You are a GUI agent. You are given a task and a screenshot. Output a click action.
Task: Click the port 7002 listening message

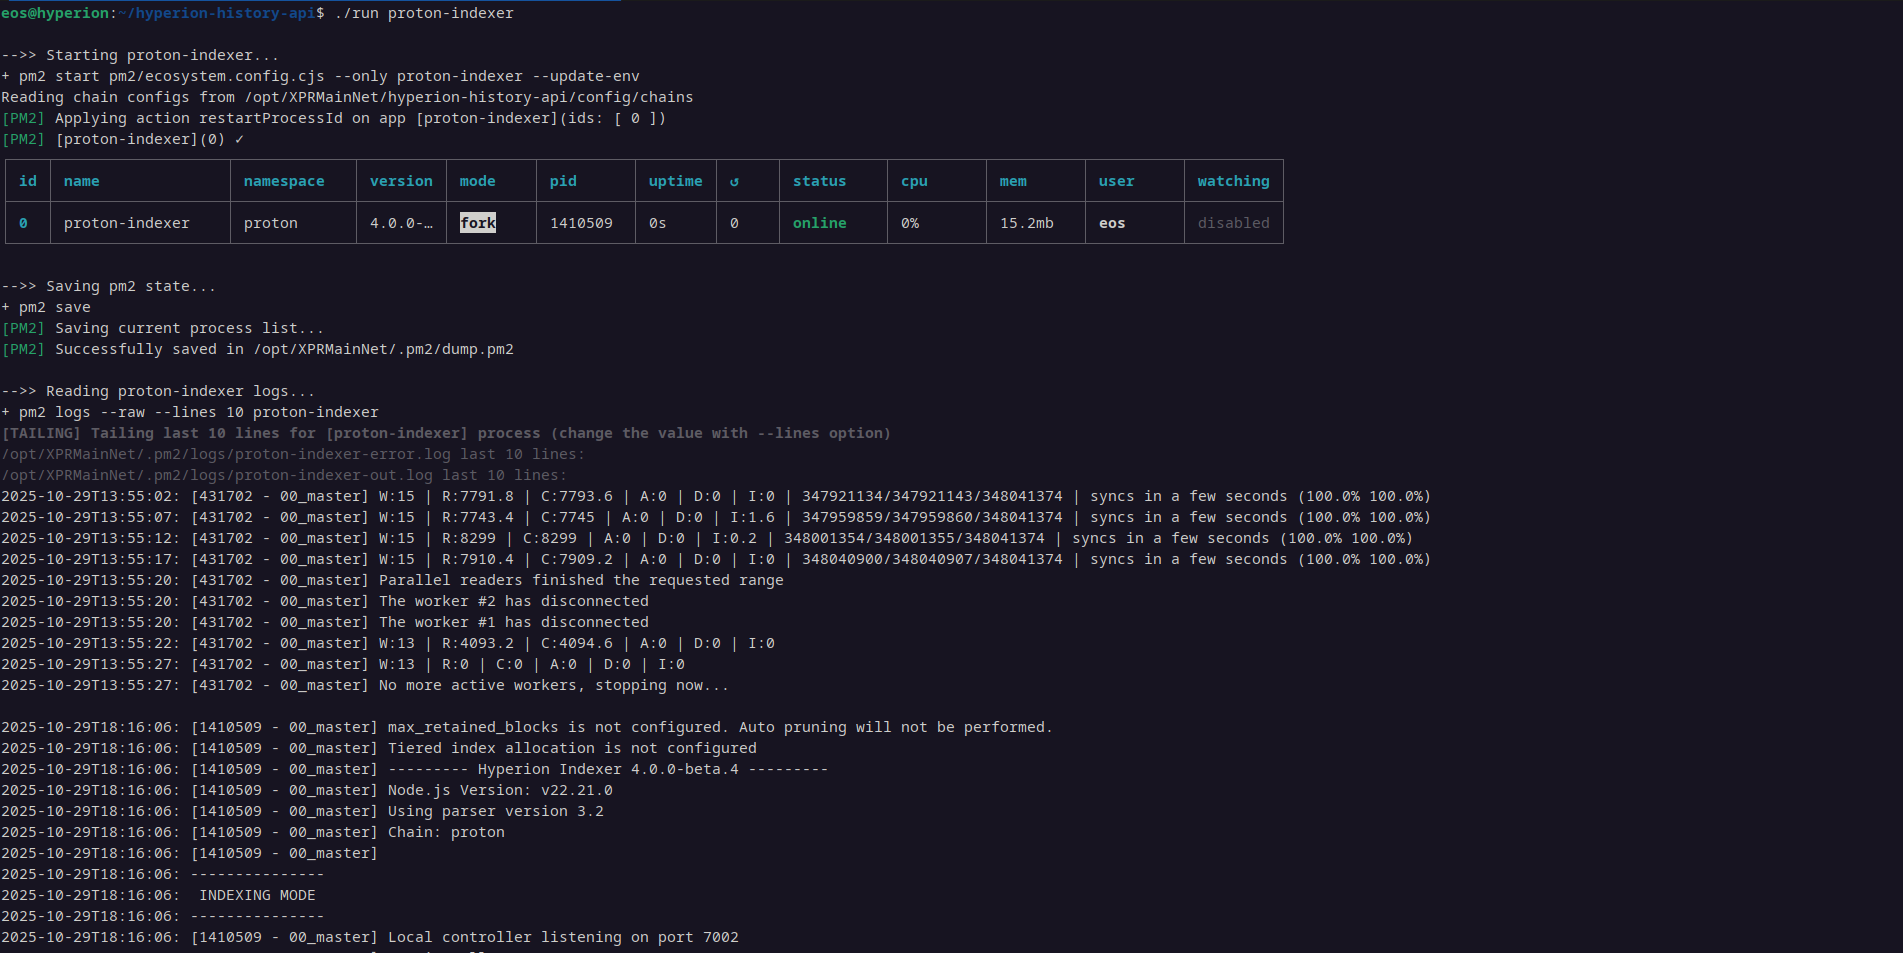tap(563, 937)
